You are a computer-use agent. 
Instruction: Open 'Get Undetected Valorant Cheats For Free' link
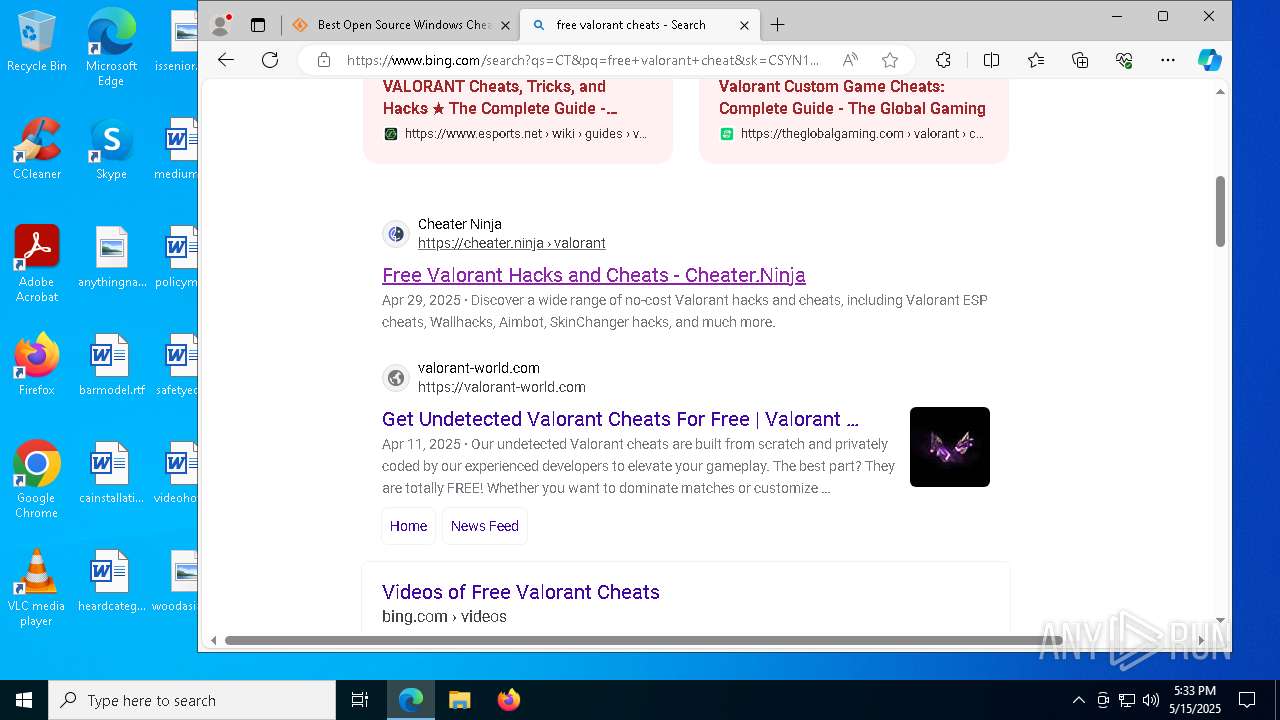620,419
